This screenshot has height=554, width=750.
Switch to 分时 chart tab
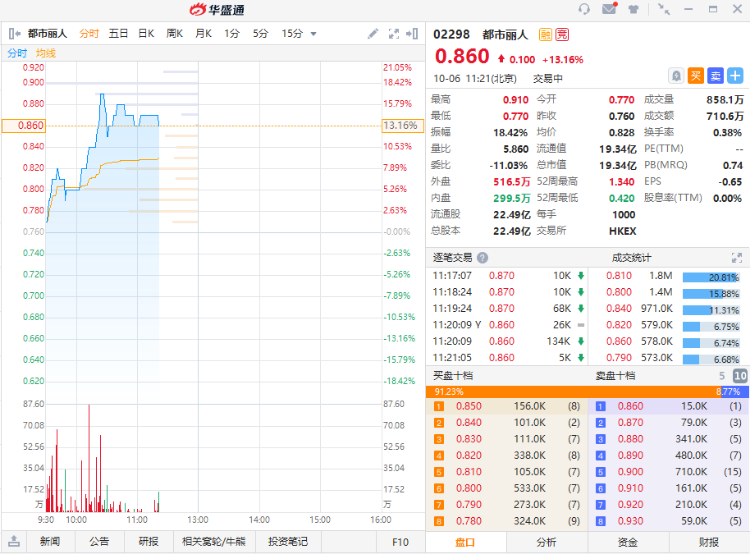(x=89, y=33)
